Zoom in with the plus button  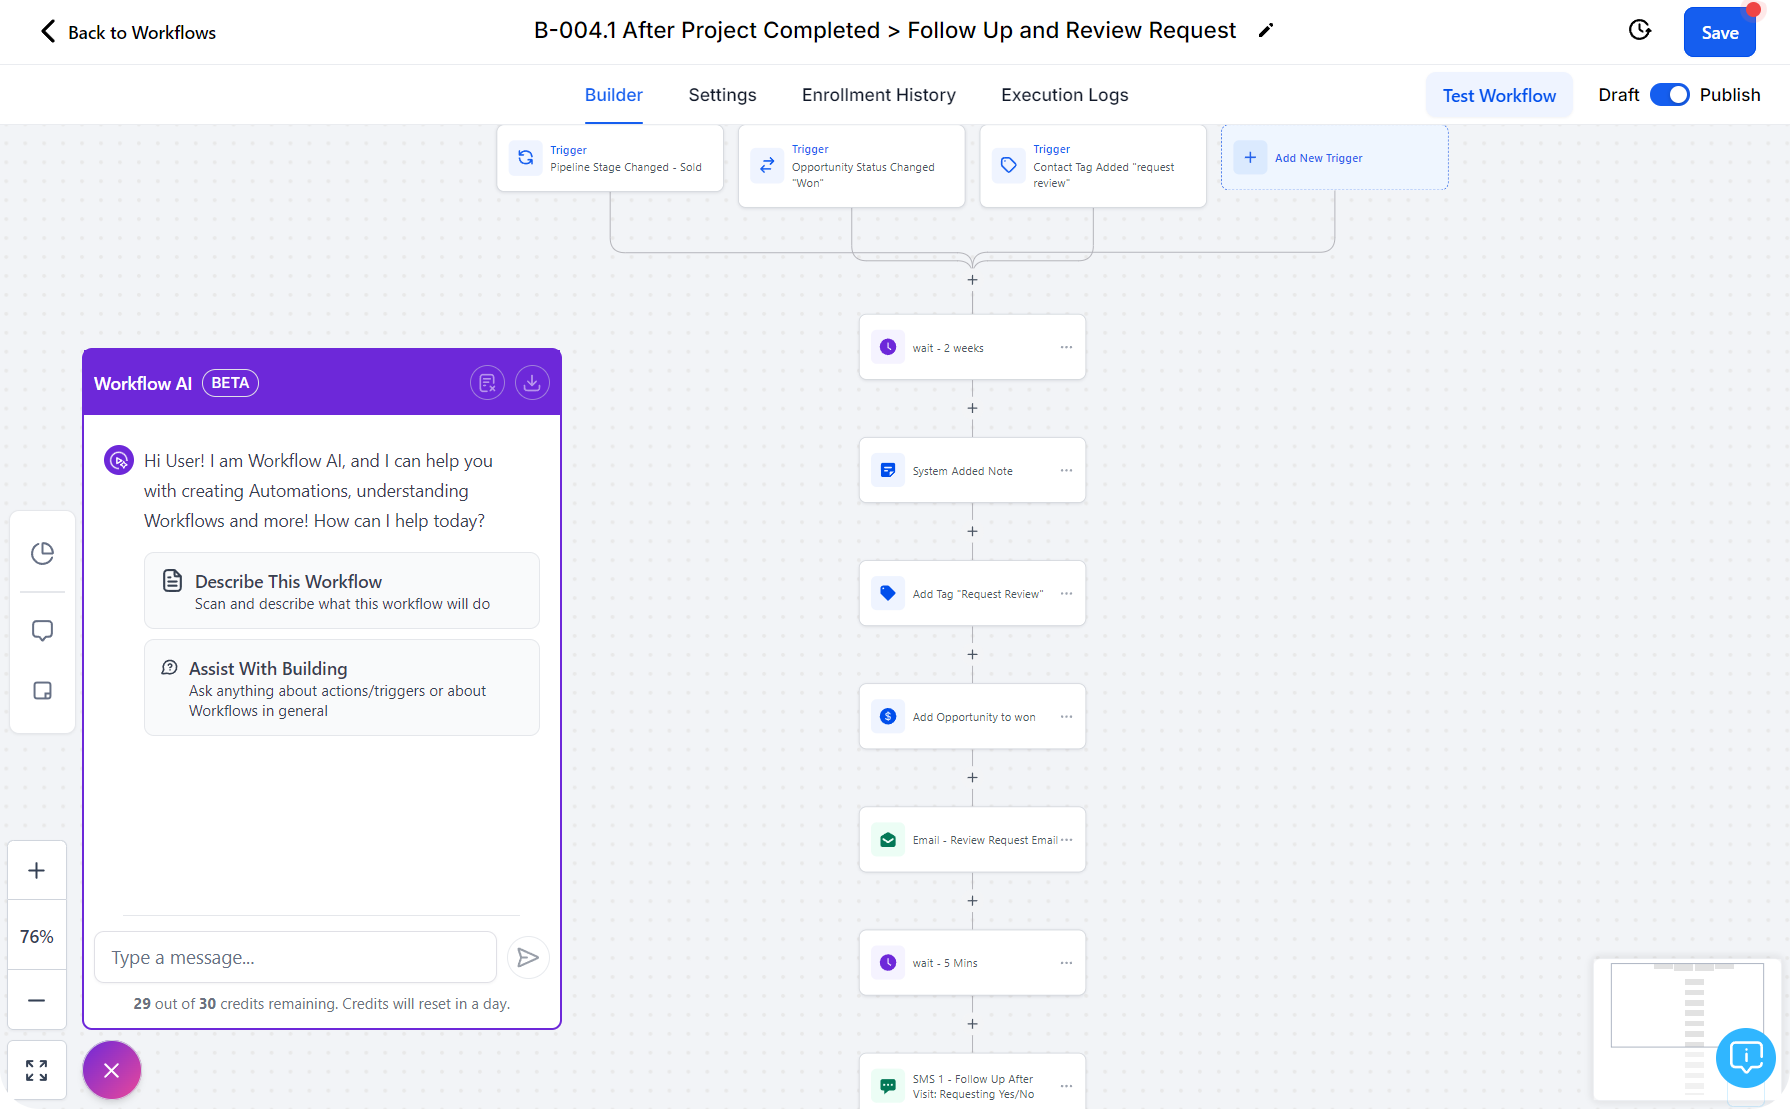pos(37,871)
